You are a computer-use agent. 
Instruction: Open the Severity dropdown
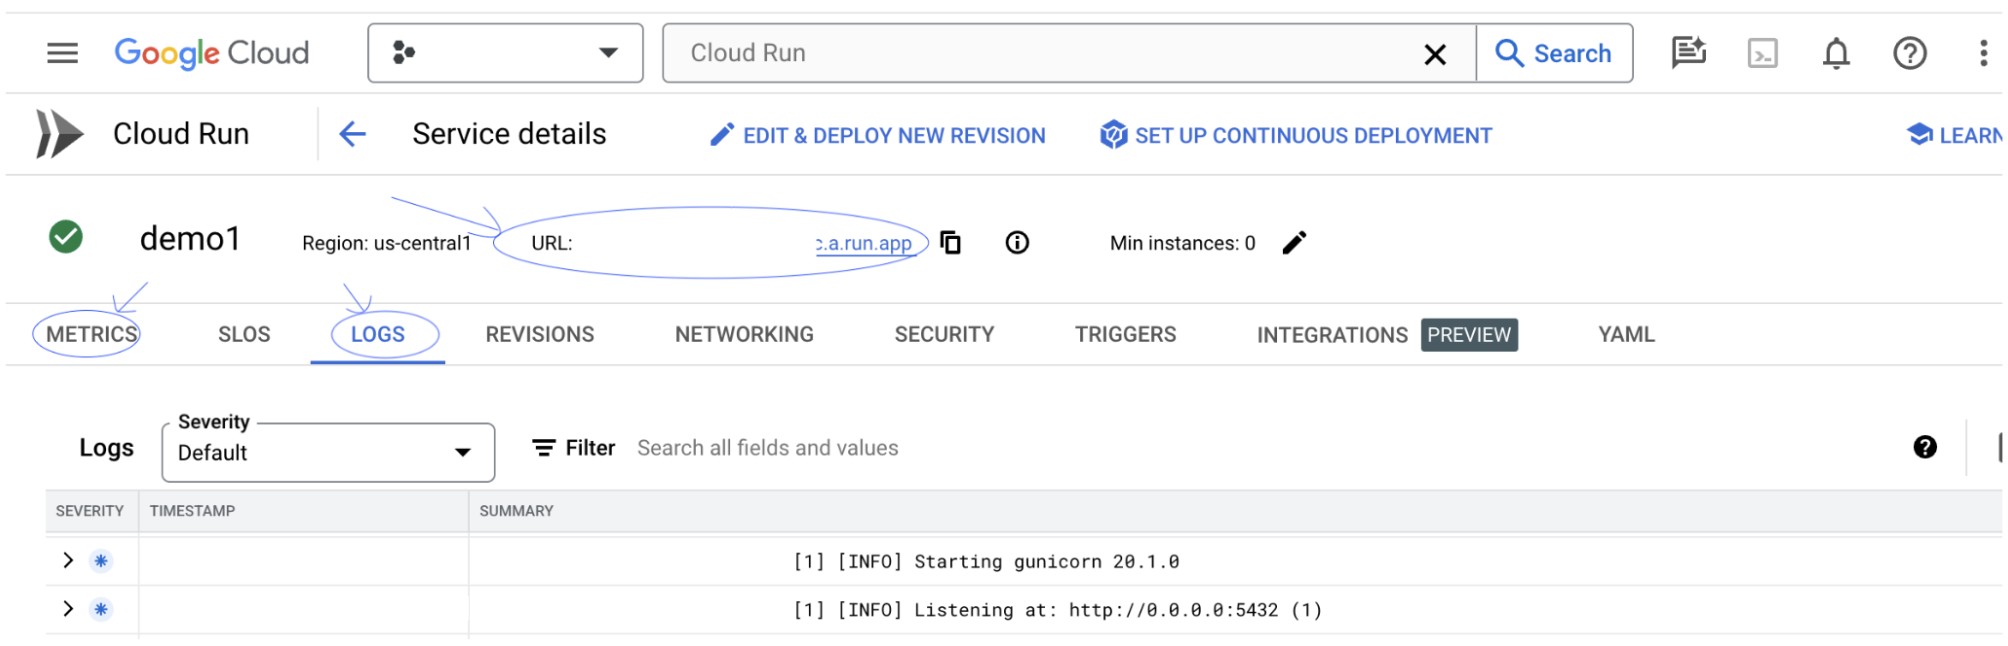pos(328,453)
